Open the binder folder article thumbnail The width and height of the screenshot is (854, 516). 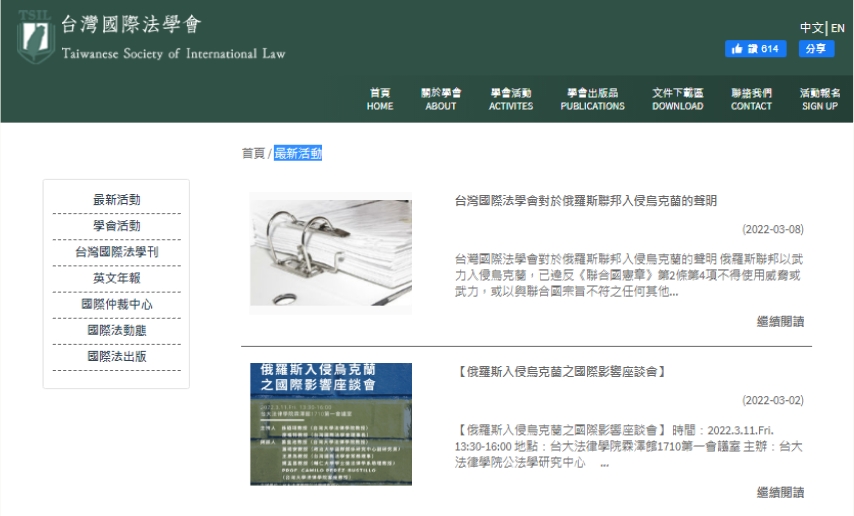click(330, 253)
